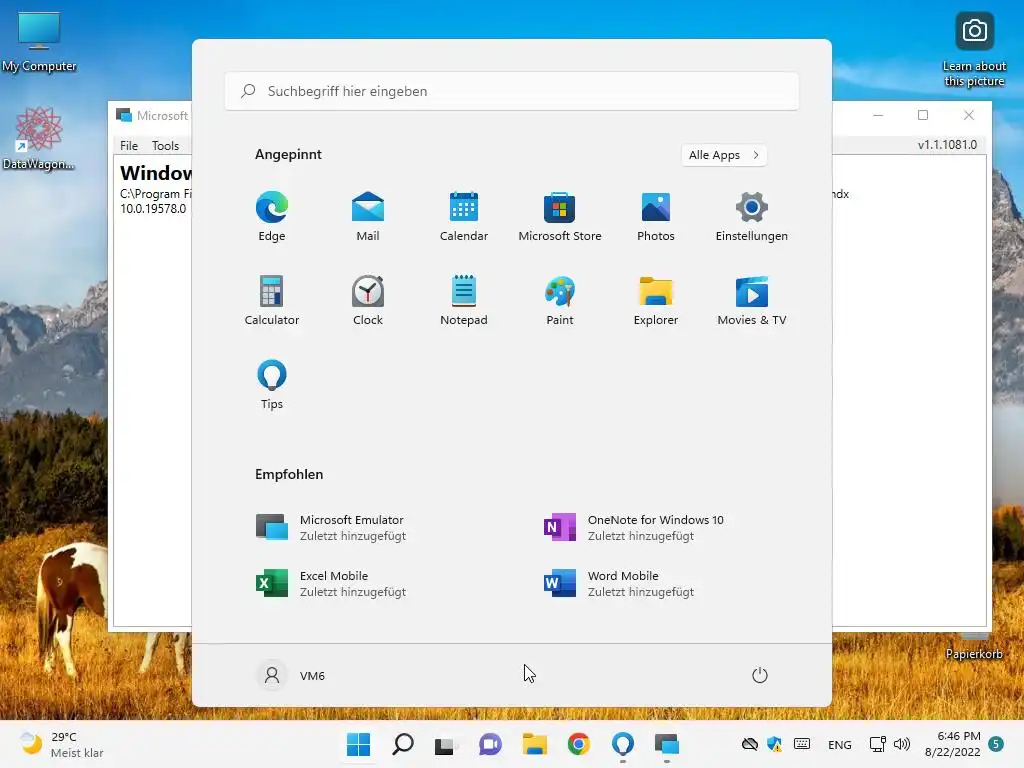Viewport: 1024px width, 768px height.
Task: Open taskbar Search magnifier
Action: (x=403, y=744)
